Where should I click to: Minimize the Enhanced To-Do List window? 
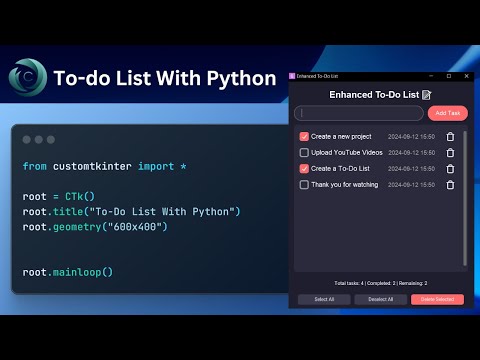point(431,76)
